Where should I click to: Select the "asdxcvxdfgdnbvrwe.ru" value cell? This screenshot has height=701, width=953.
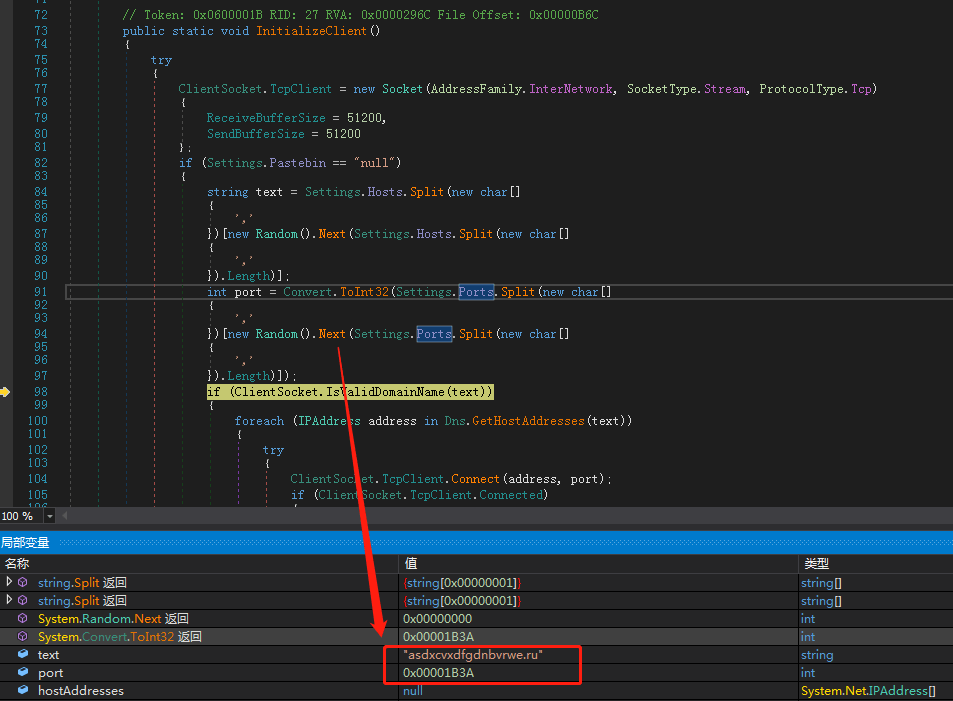pyautogui.click(x=473, y=655)
